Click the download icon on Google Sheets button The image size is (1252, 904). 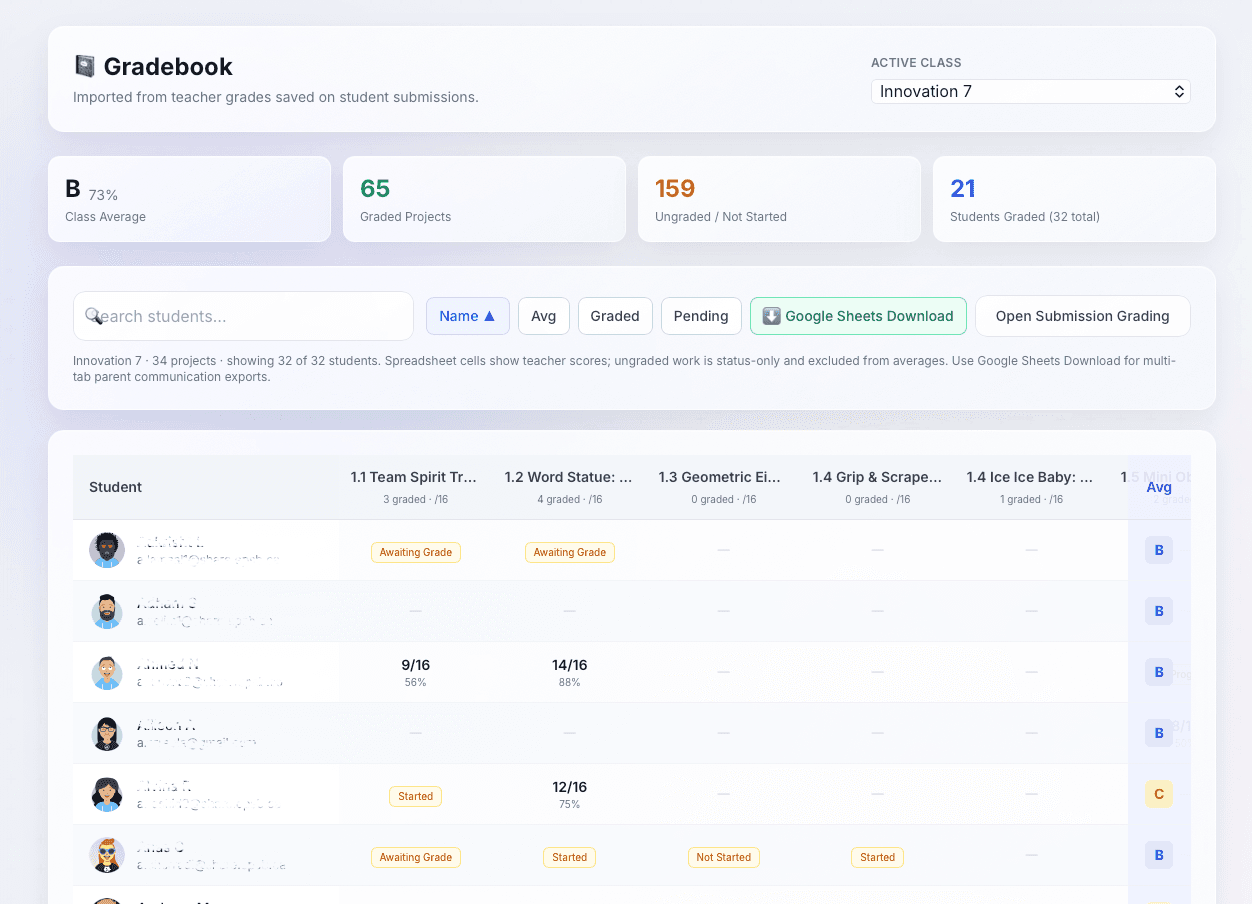(771, 316)
